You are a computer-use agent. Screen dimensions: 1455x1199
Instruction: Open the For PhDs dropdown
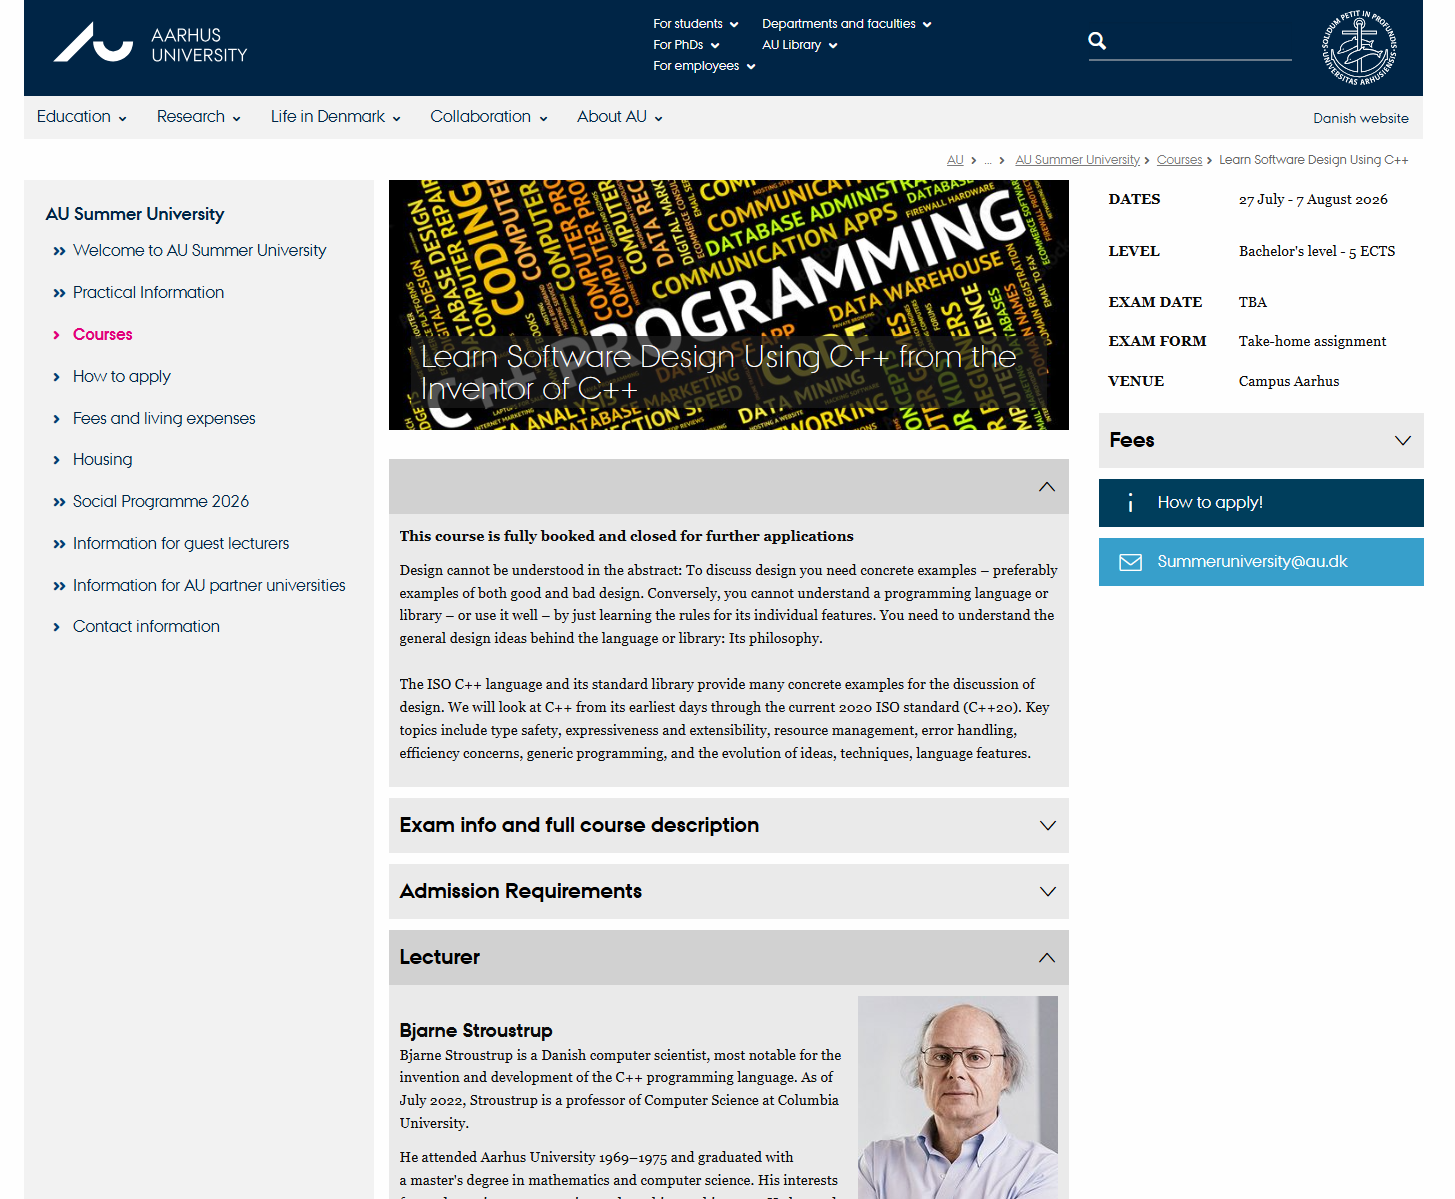[686, 45]
